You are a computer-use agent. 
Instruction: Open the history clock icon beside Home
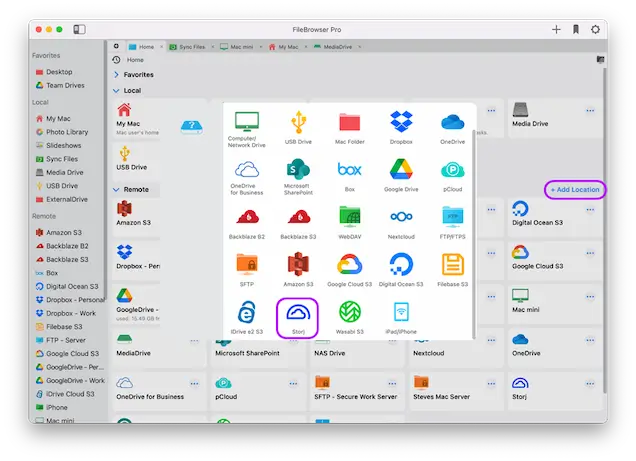[x=116, y=60]
